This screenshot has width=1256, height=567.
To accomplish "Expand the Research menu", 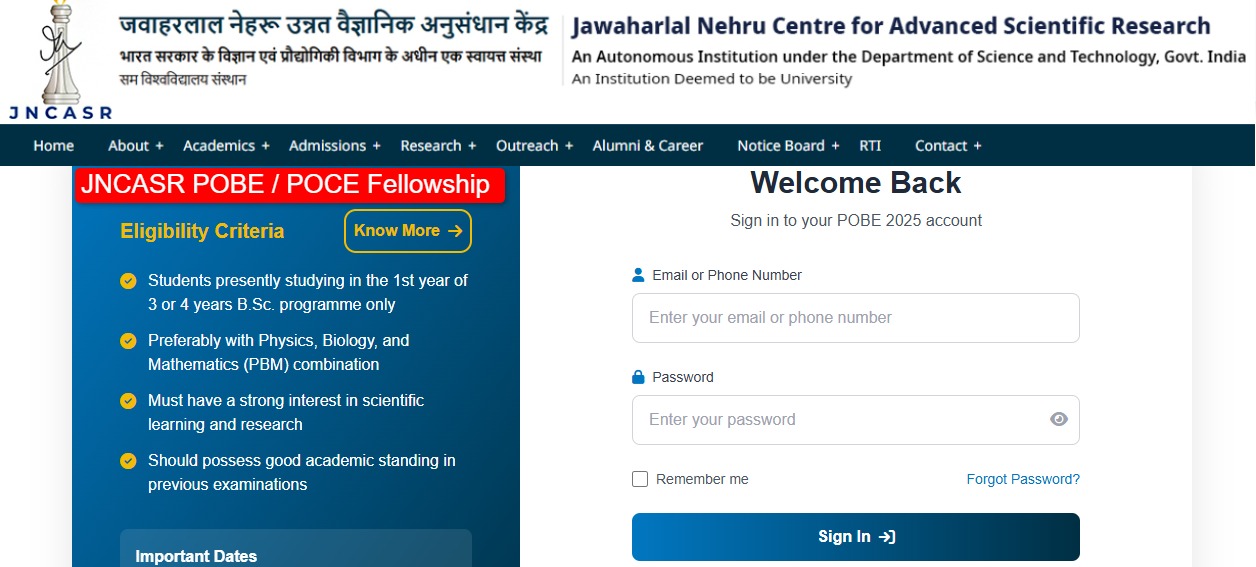I will pos(438,146).
